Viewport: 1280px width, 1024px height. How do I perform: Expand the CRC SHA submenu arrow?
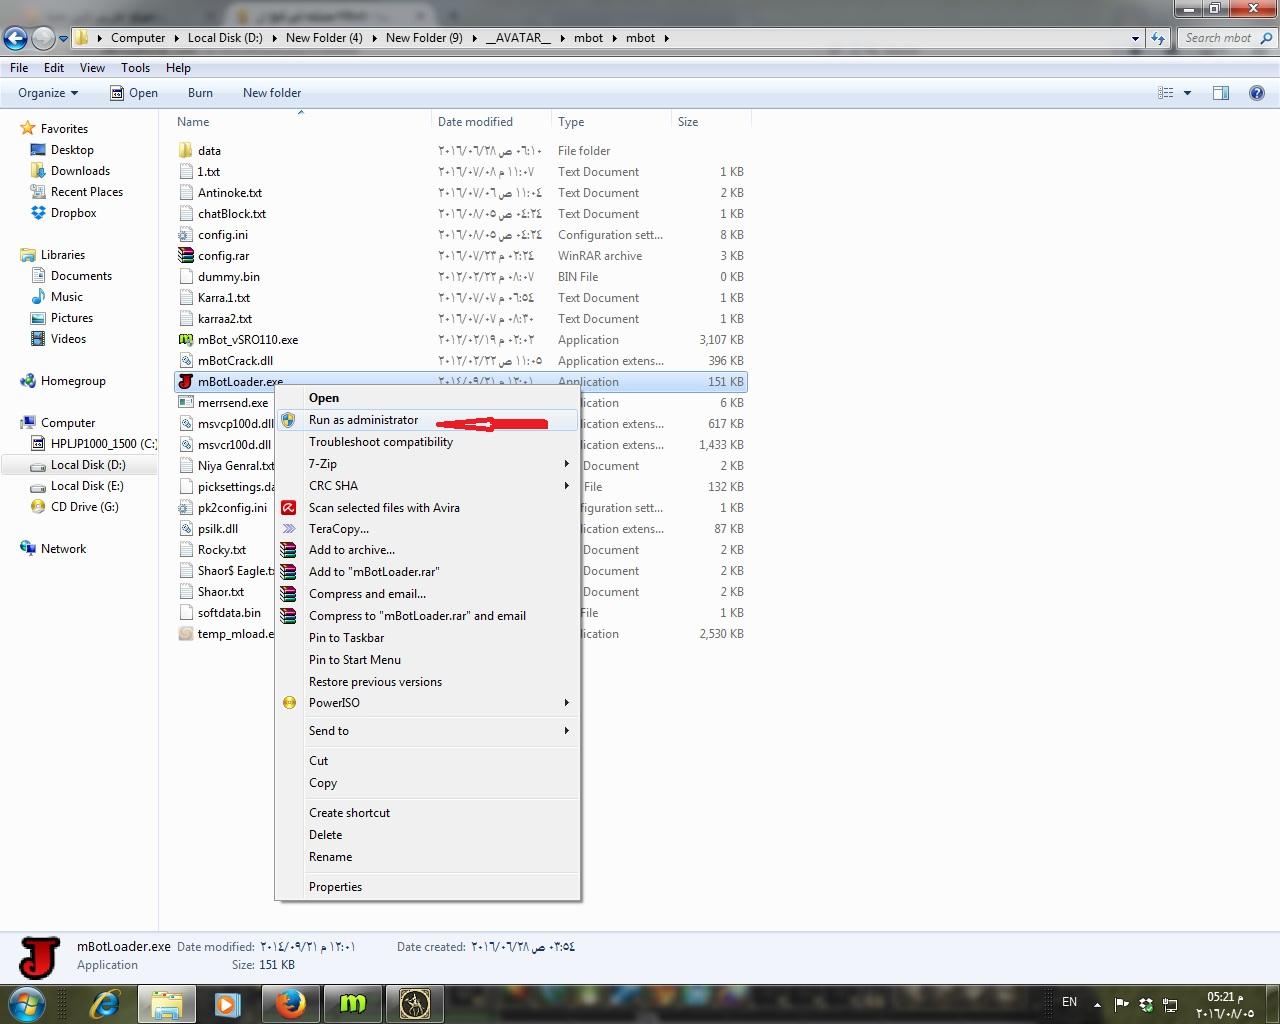[x=567, y=486]
